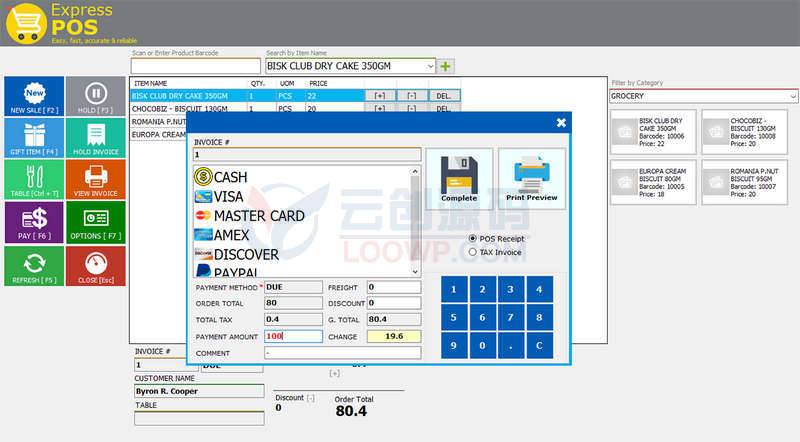Click keypad number 7
Screen dimensions: 800x442
(x=511, y=317)
